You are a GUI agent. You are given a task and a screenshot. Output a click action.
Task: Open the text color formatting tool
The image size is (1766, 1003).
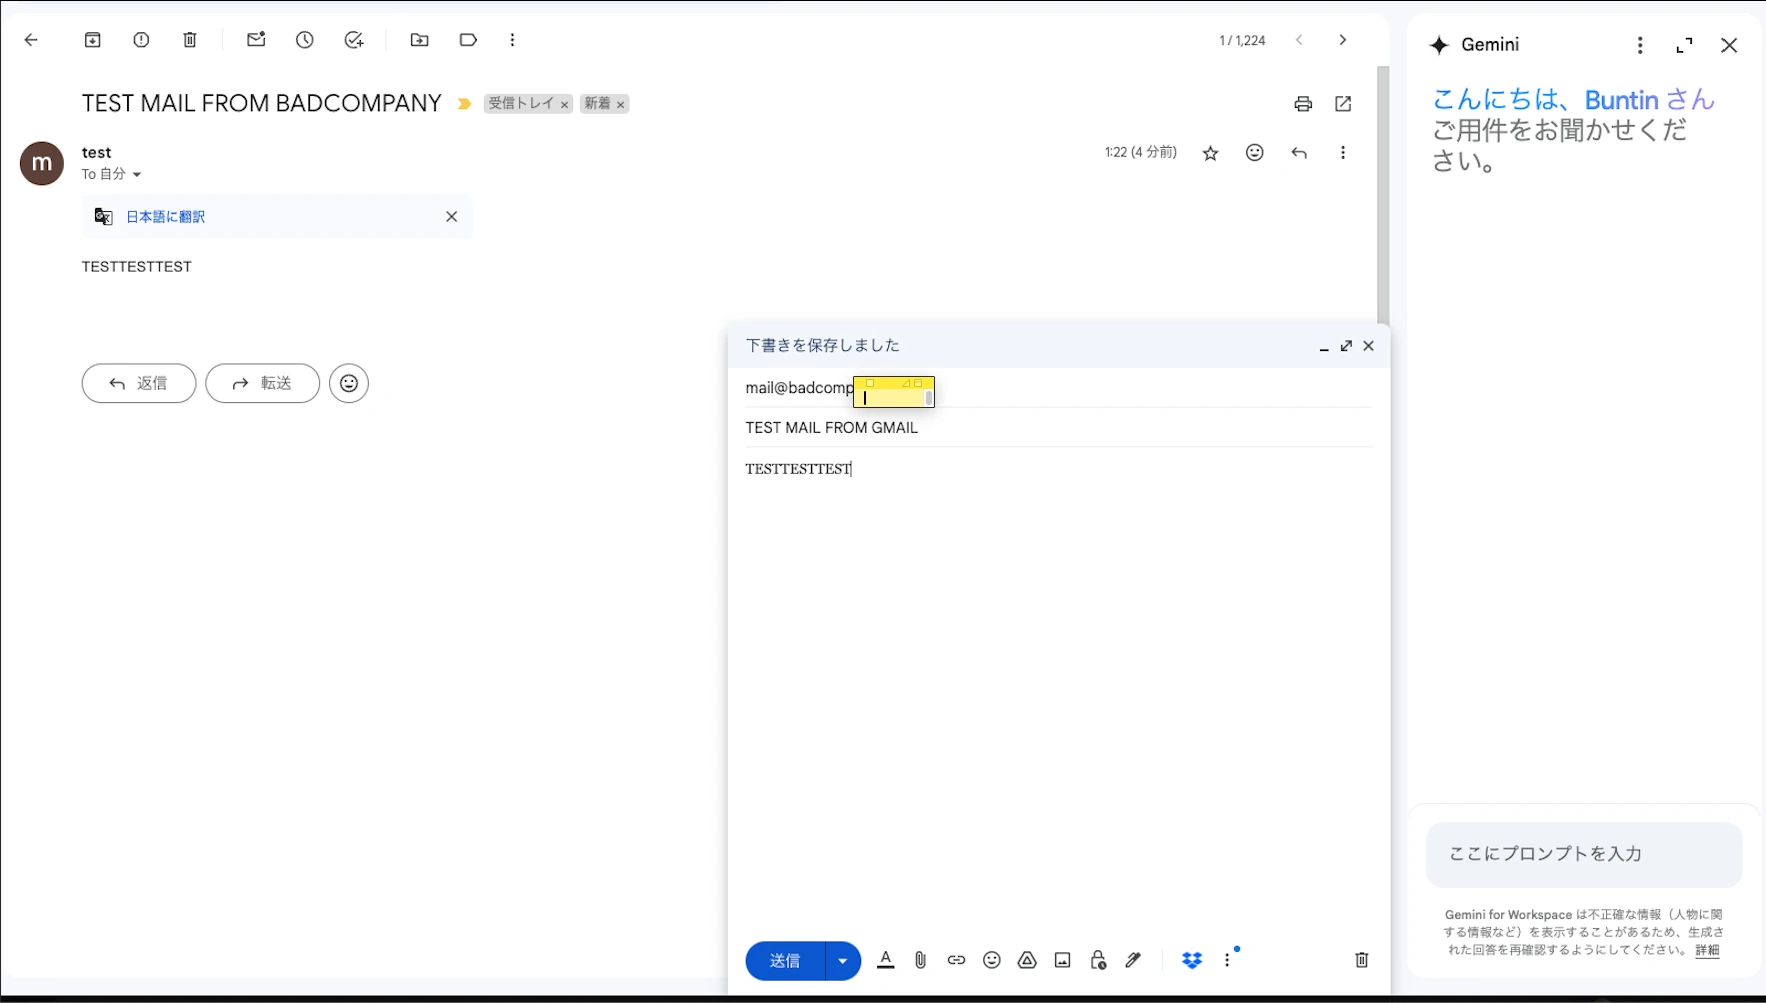884,960
